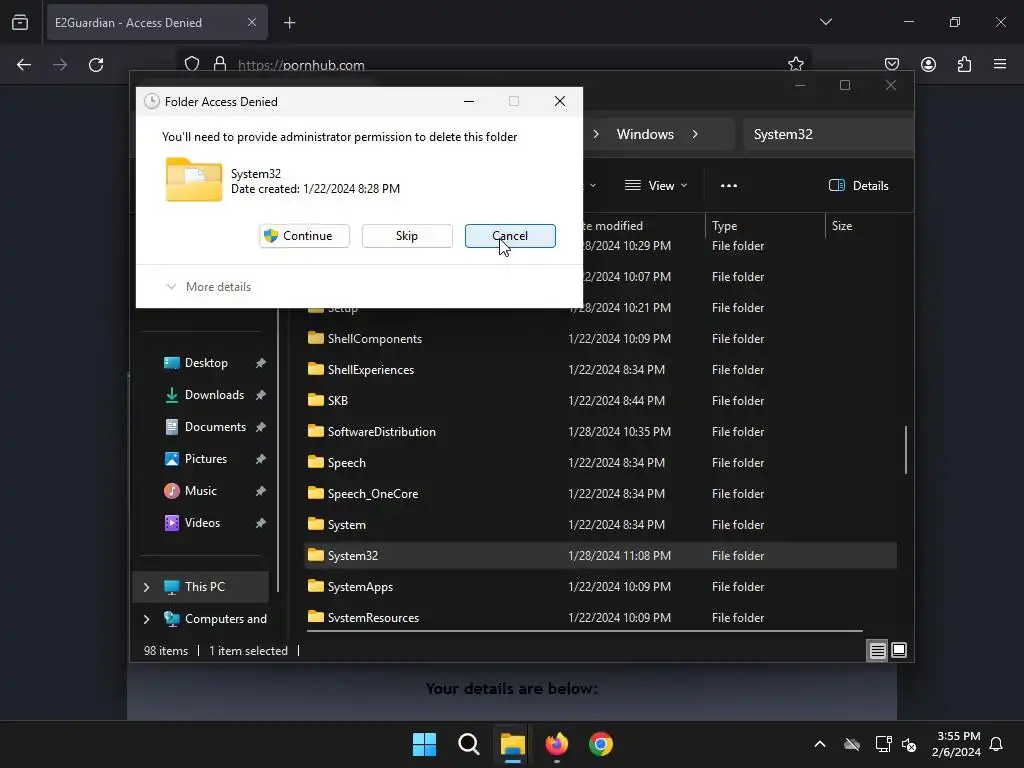Sort by the Type column header
This screenshot has width=1024, height=768.
click(724, 225)
